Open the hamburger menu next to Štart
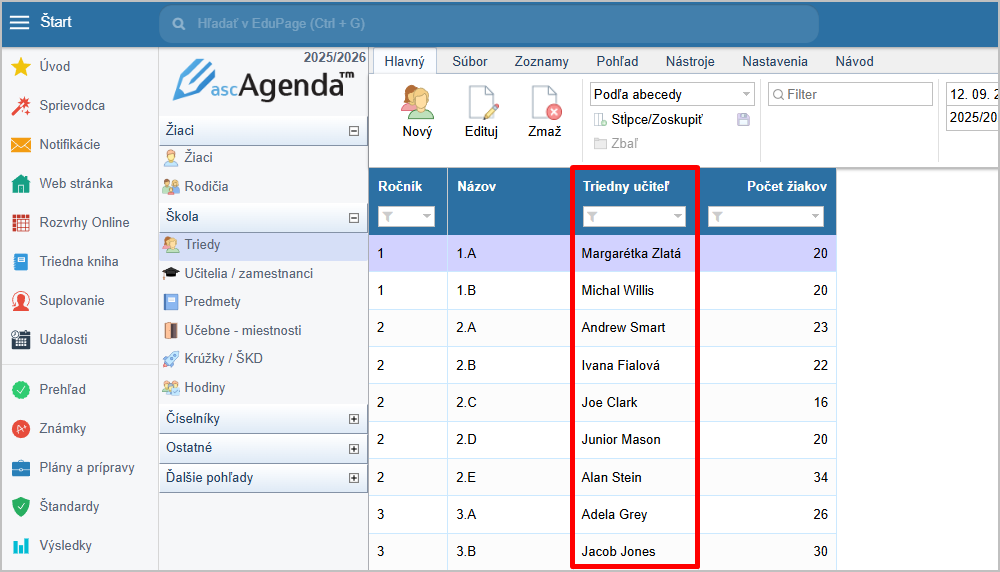 tap(20, 22)
